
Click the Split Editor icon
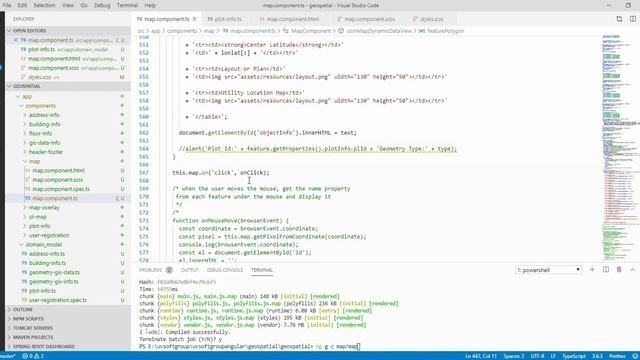633,19
